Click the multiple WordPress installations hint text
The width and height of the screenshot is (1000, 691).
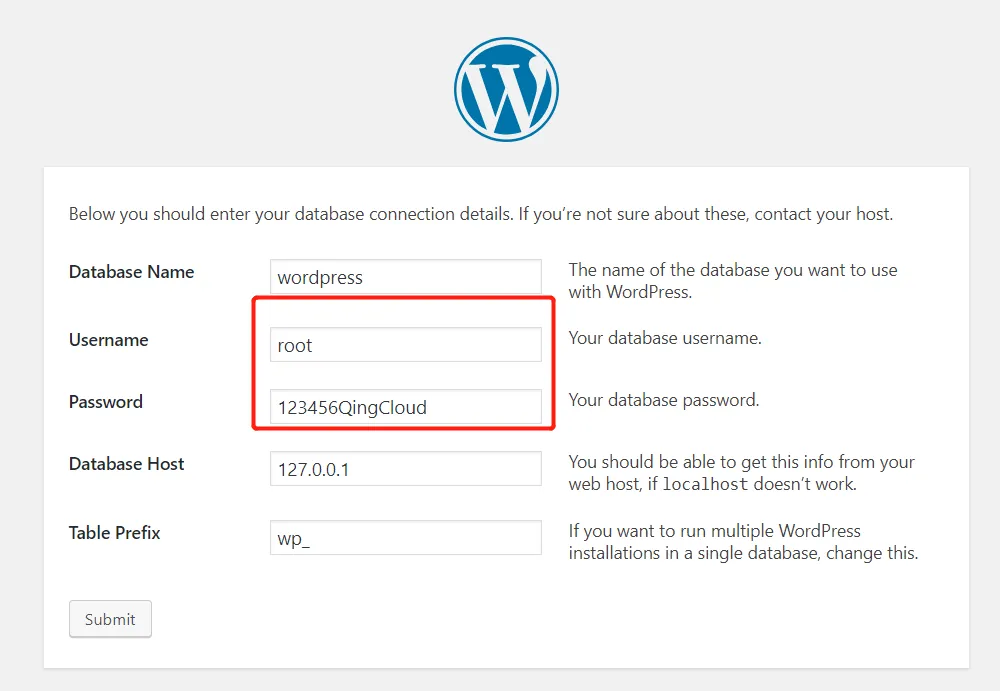742,541
